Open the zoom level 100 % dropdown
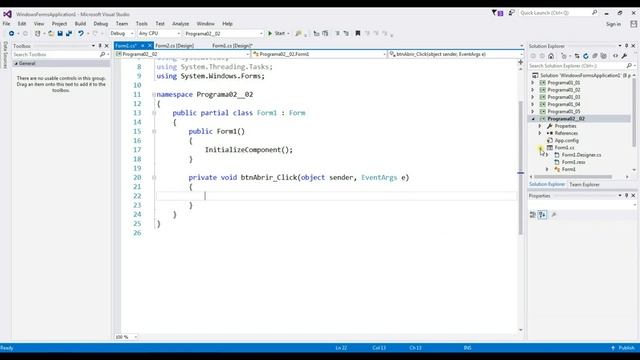 tap(126, 337)
